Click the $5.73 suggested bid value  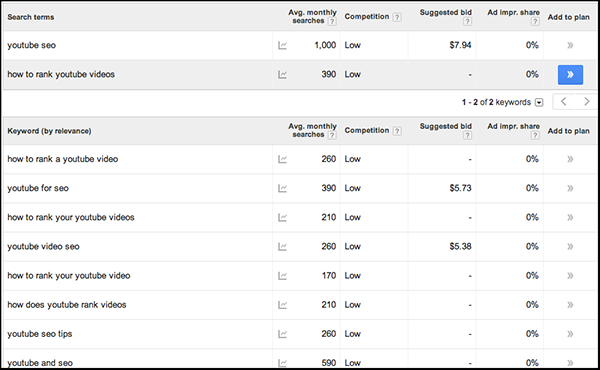click(x=460, y=188)
